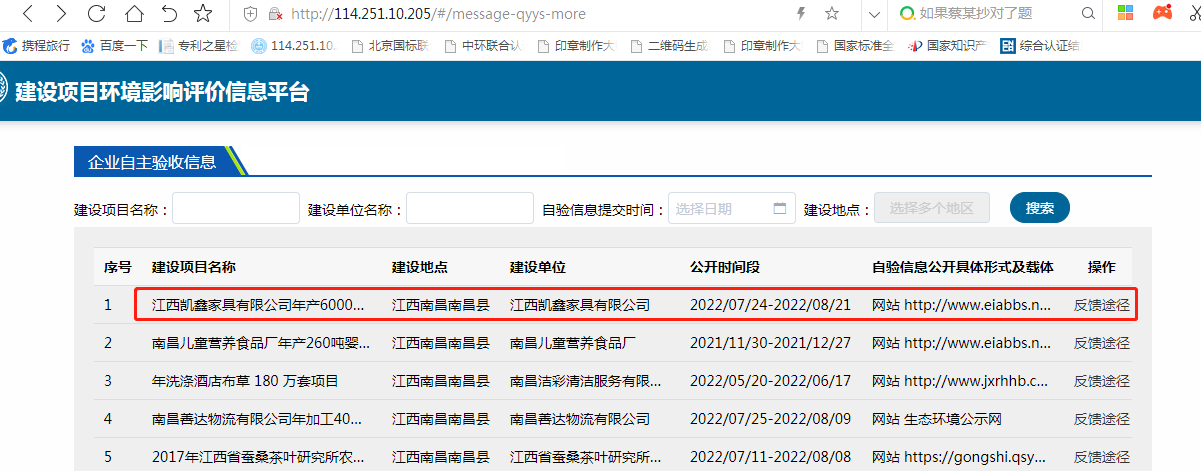Open the 中环联合认 bookmark
Viewport: 1201px width, 471px height.
pyautogui.click(x=482, y=45)
